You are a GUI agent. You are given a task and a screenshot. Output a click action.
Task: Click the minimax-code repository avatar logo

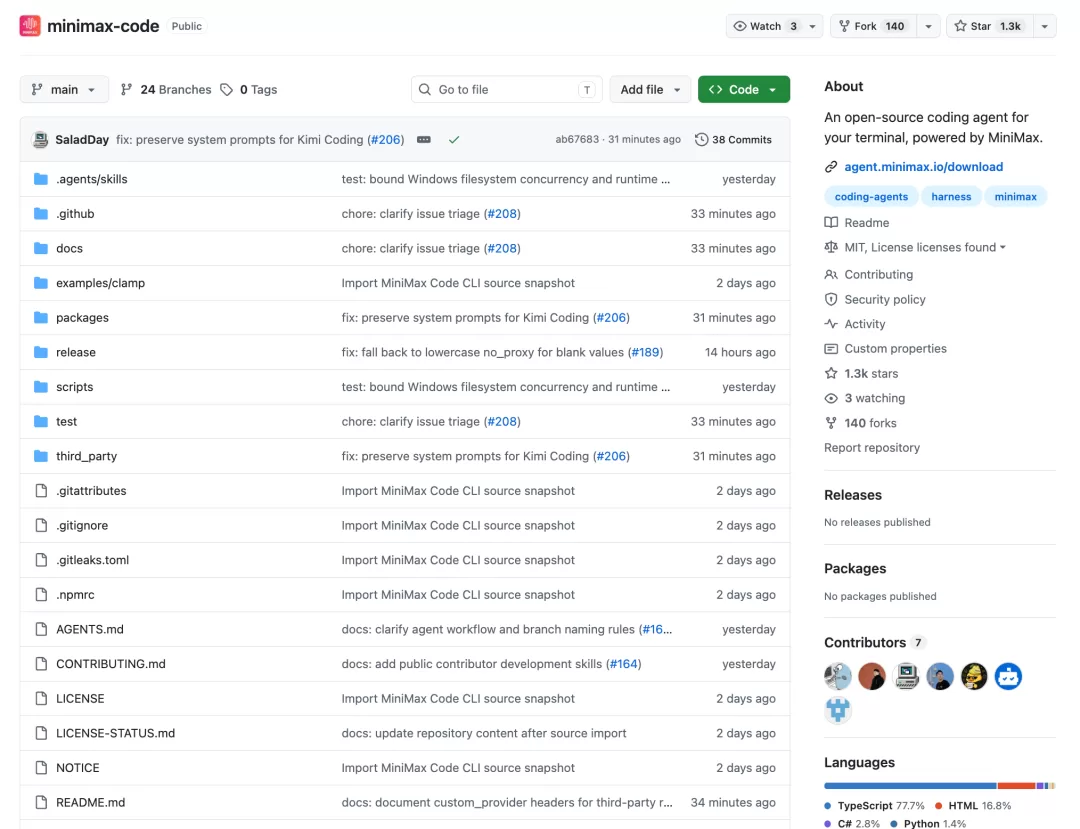[30, 26]
